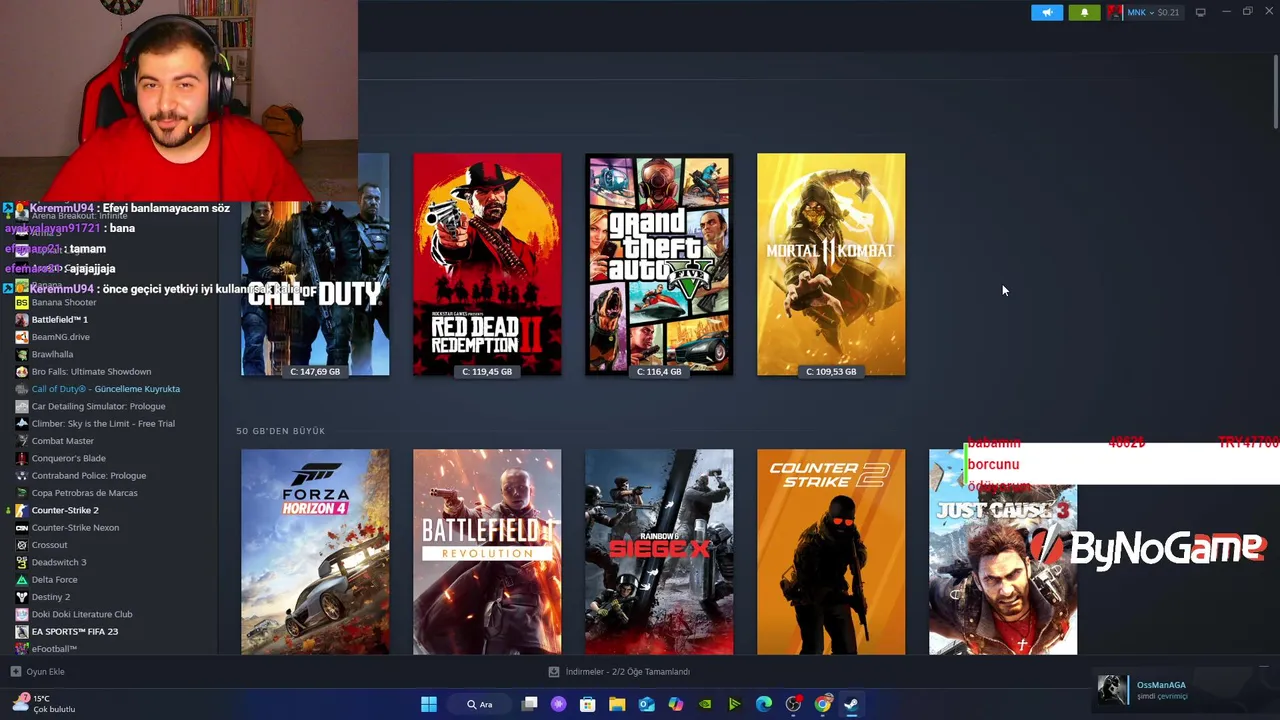Open Google Chrome from taskbar

[x=822, y=704]
